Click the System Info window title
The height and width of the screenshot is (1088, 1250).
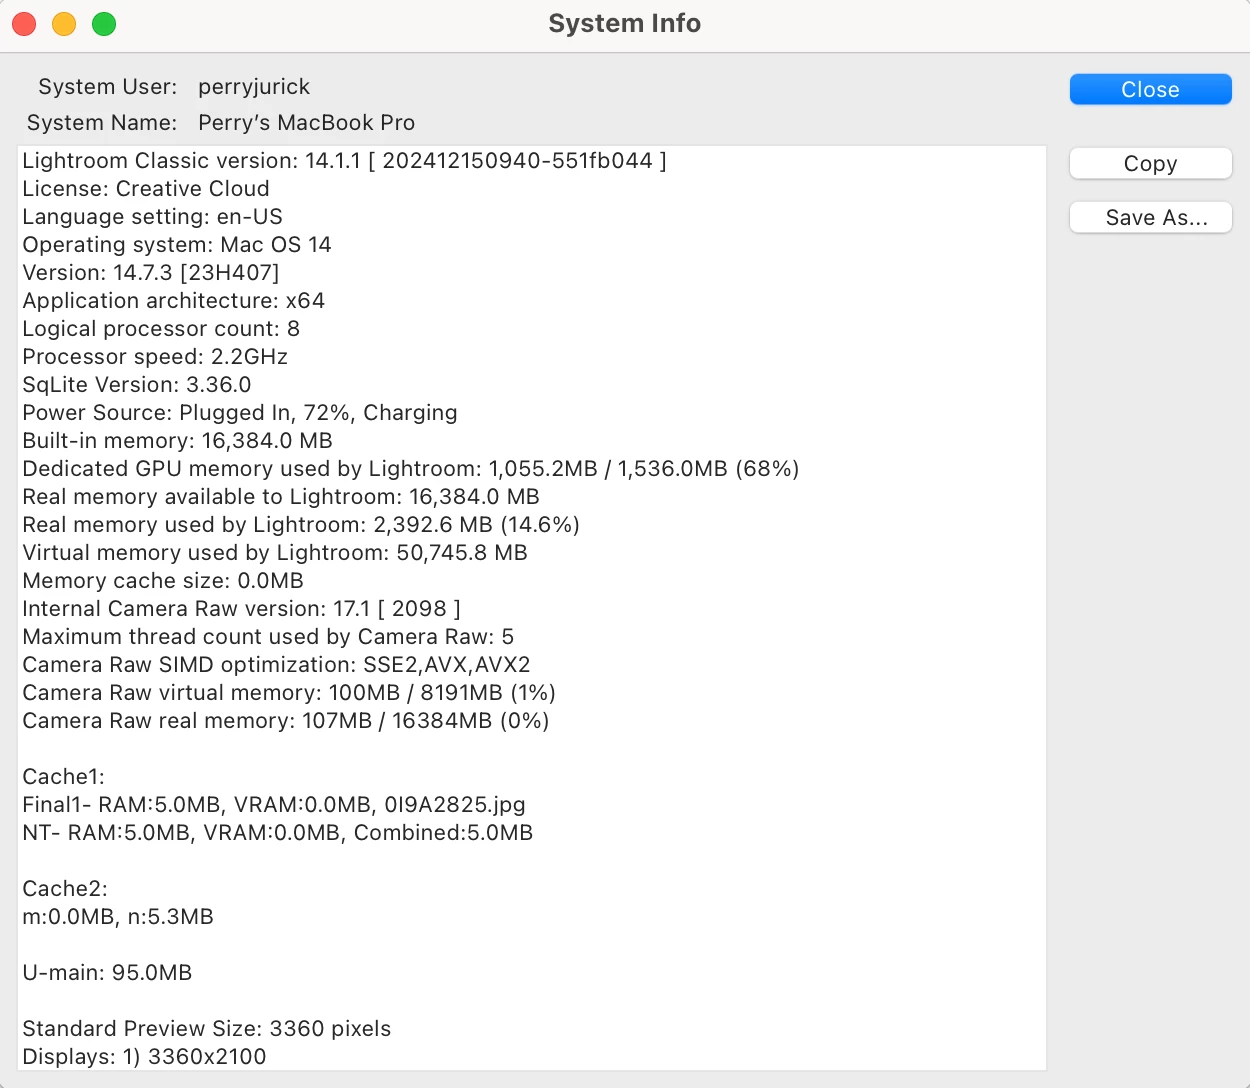coord(625,23)
